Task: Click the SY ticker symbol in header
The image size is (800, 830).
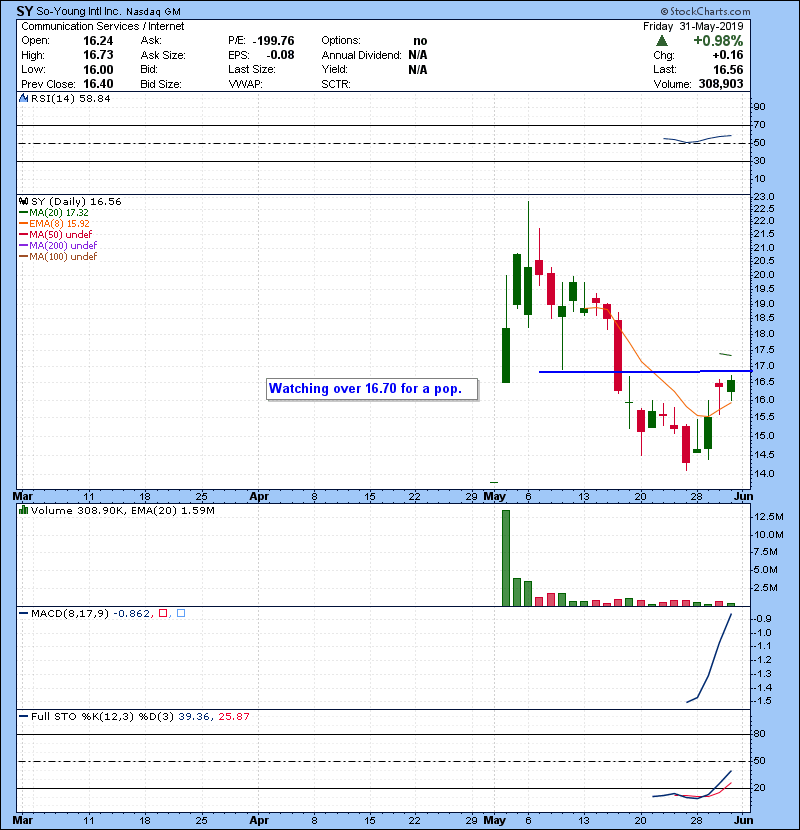Action: pyautogui.click(x=24, y=11)
